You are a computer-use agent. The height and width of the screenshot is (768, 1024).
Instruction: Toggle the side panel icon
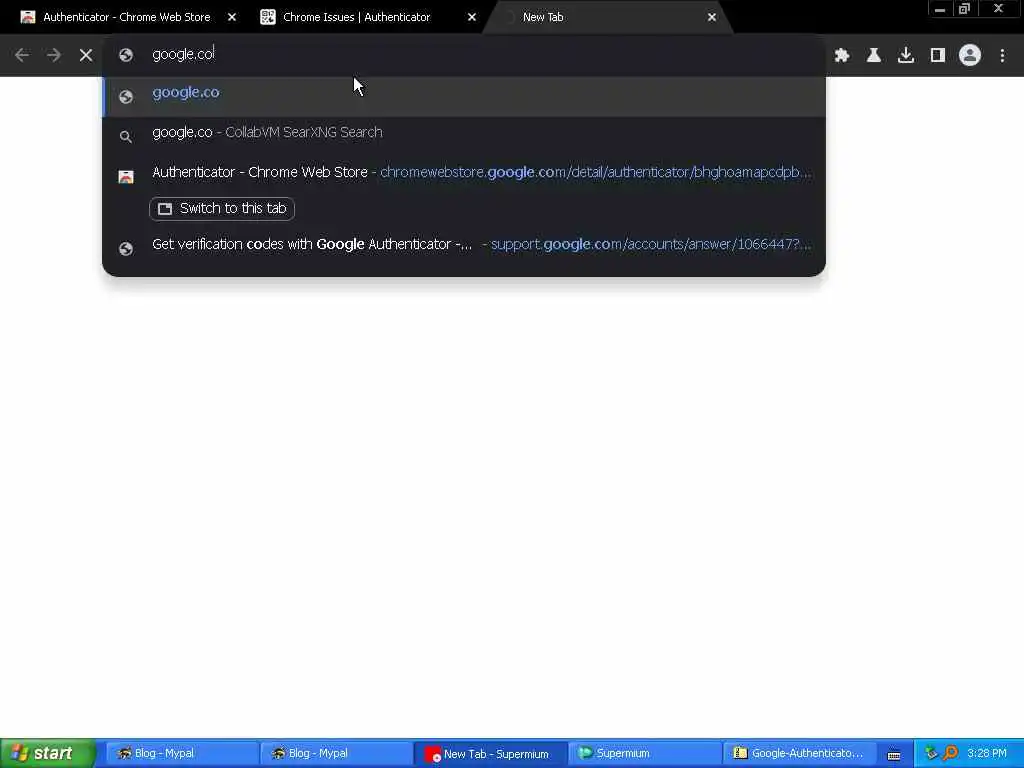pyautogui.click(x=938, y=55)
